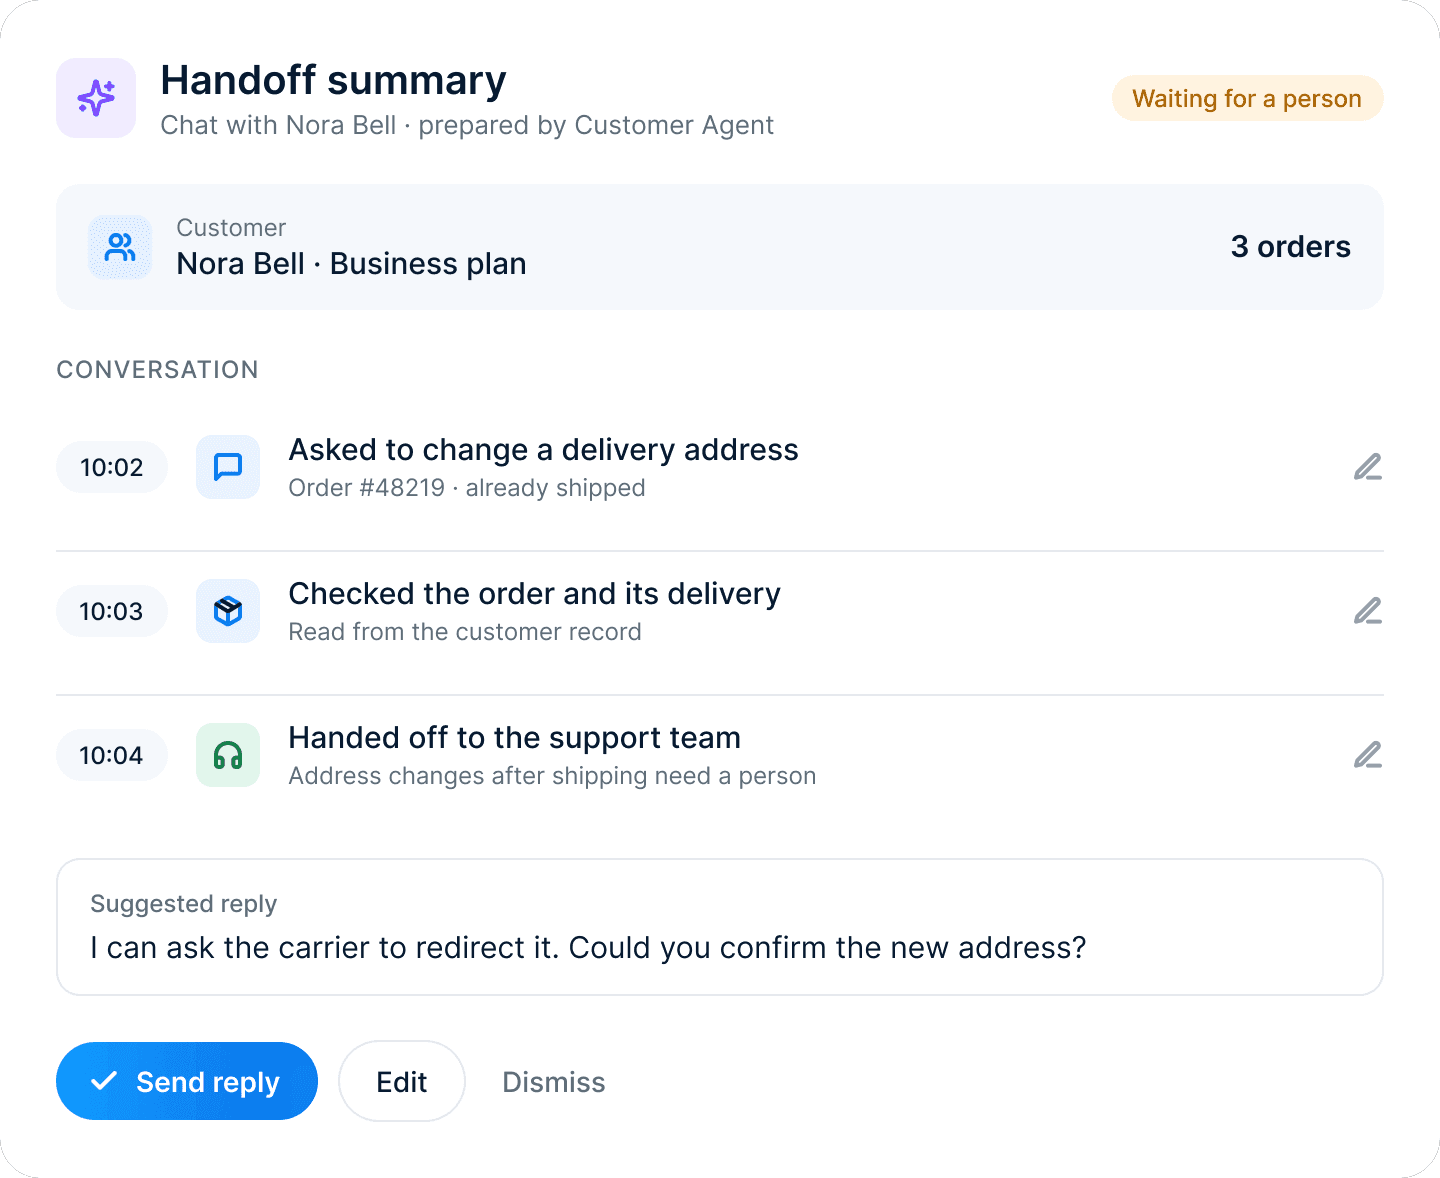The image size is (1440, 1178).
Task: Click the chat bubble icon at 10:02
Action: (x=228, y=467)
